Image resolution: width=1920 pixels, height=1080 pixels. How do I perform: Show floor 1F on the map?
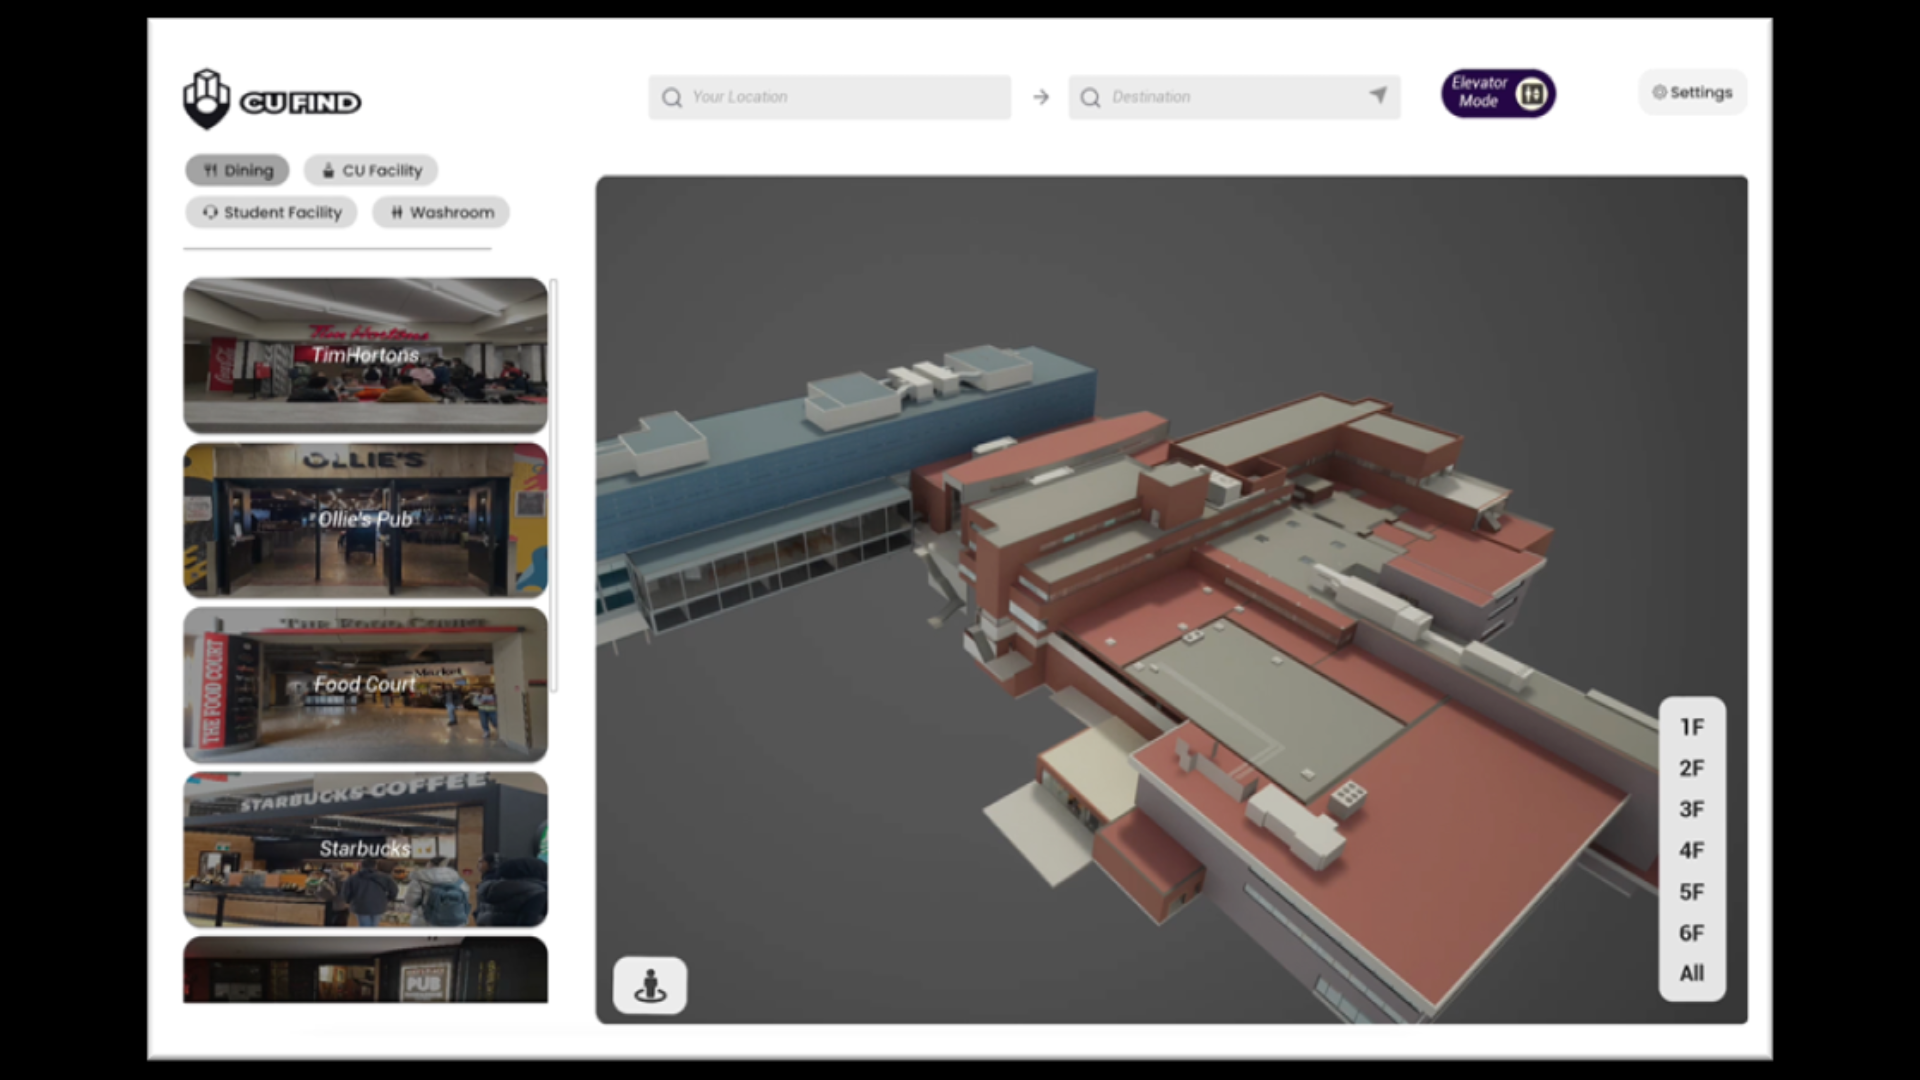[x=1691, y=727]
